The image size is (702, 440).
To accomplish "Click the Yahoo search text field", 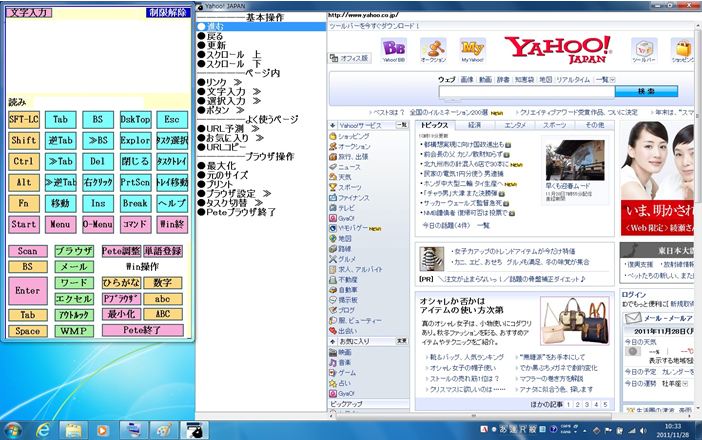I will tap(527, 92).
